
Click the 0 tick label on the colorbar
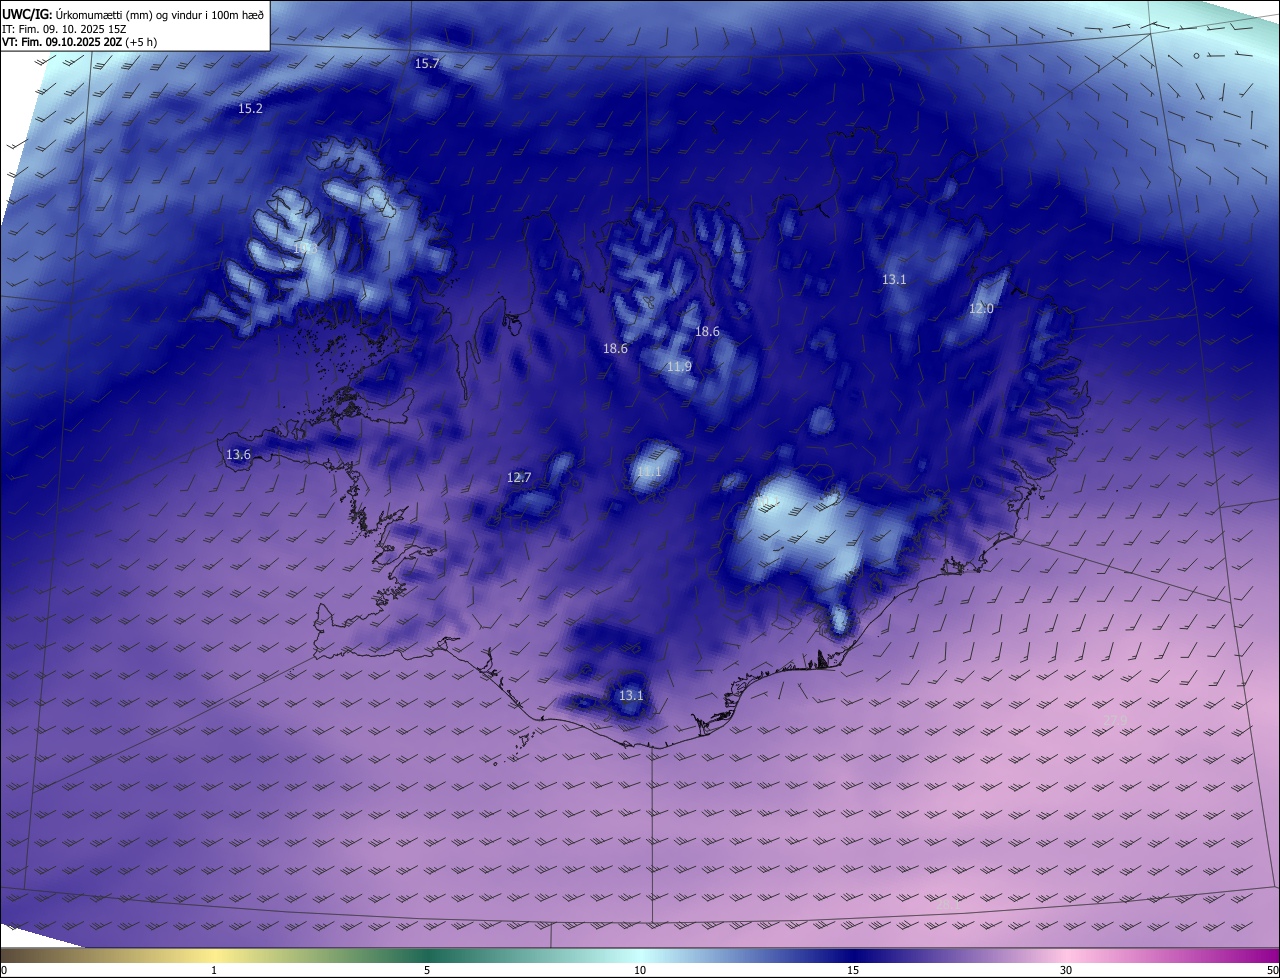[4, 970]
